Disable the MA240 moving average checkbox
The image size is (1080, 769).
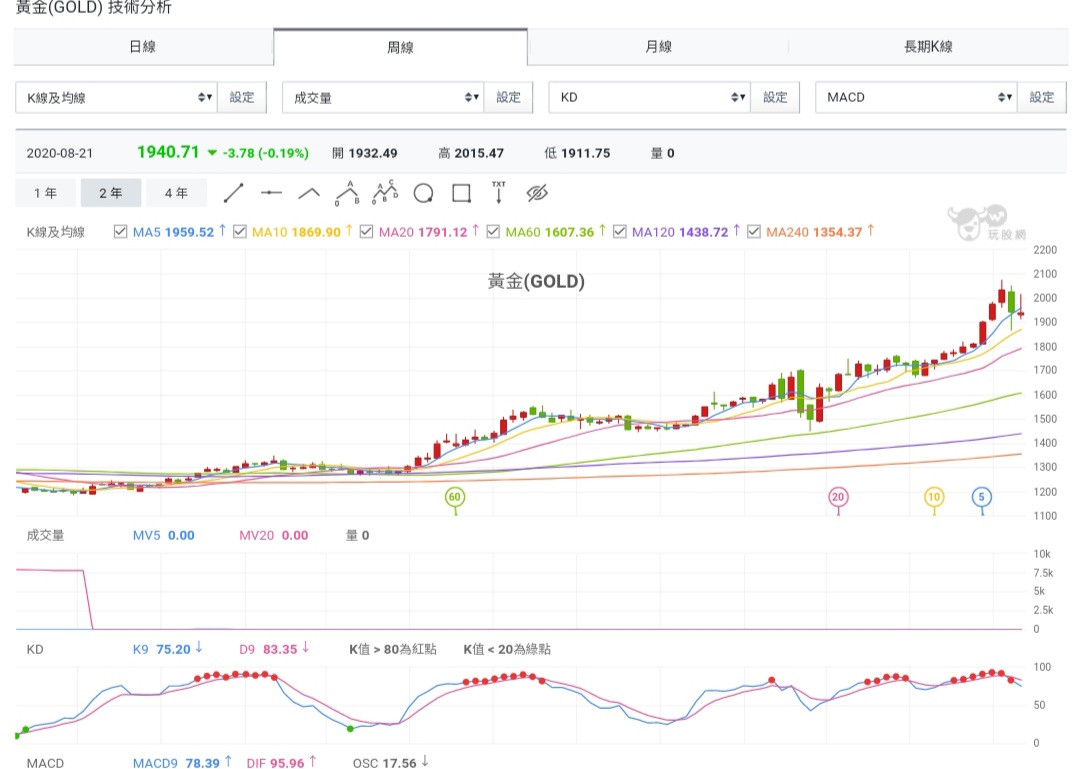click(754, 232)
